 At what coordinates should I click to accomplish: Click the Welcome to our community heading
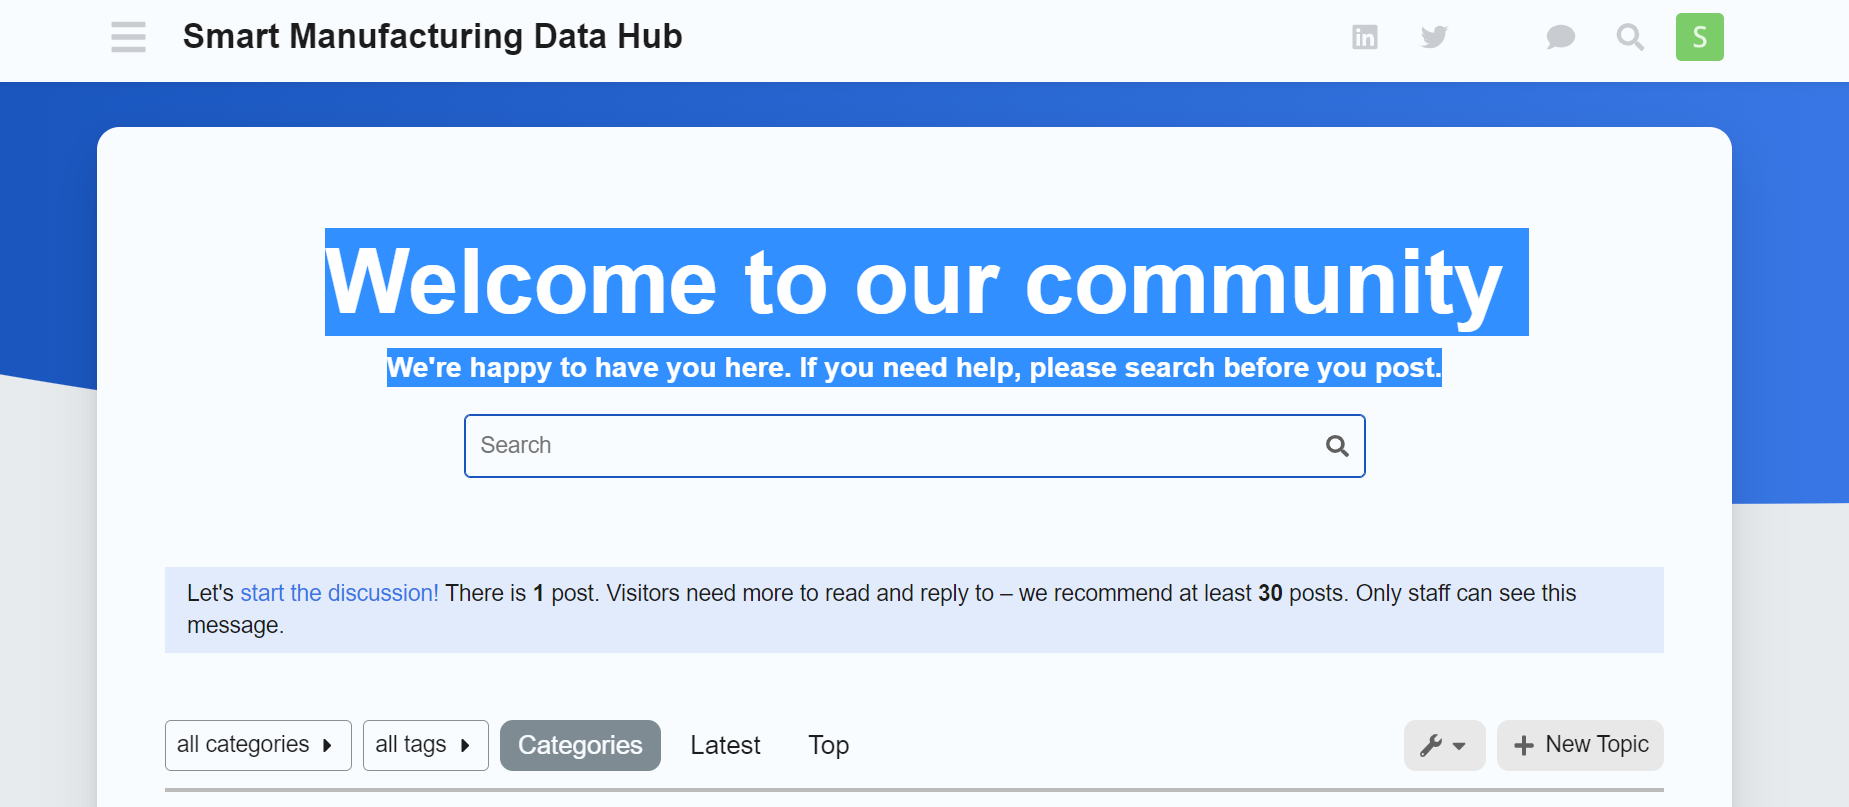coord(913,282)
